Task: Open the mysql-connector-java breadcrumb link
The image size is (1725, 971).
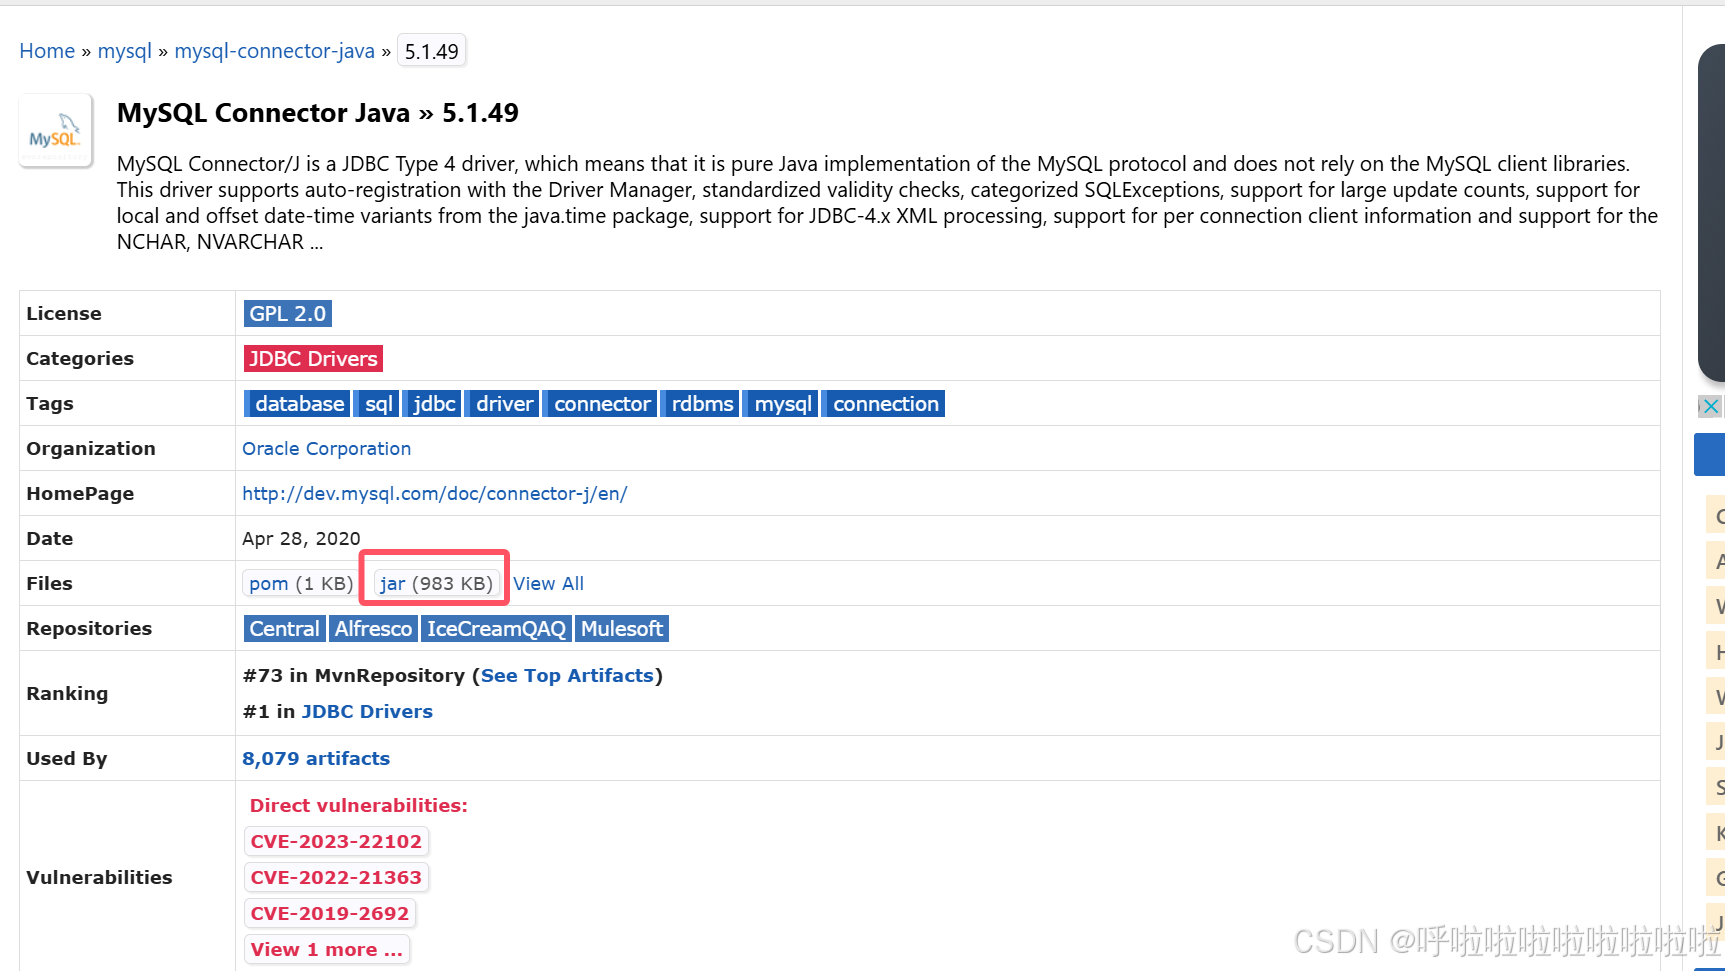Action: click(275, 51)
